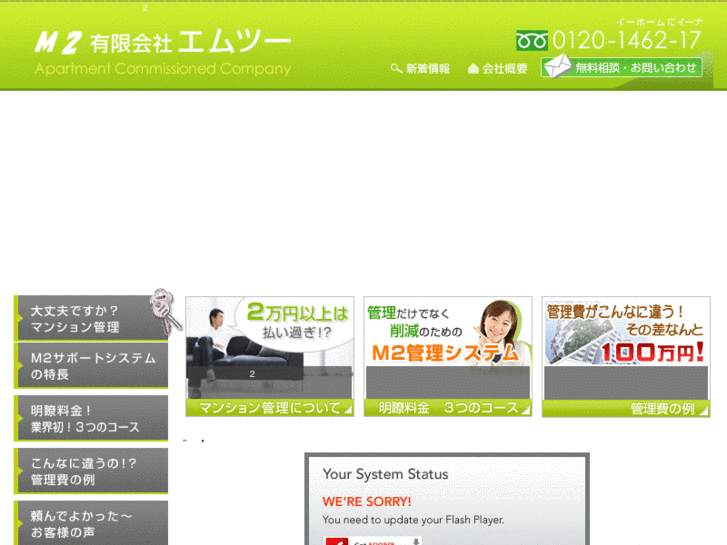727x545 pixels.
Task: Click the green free-dial phone icon
Action: coord(532,41)
